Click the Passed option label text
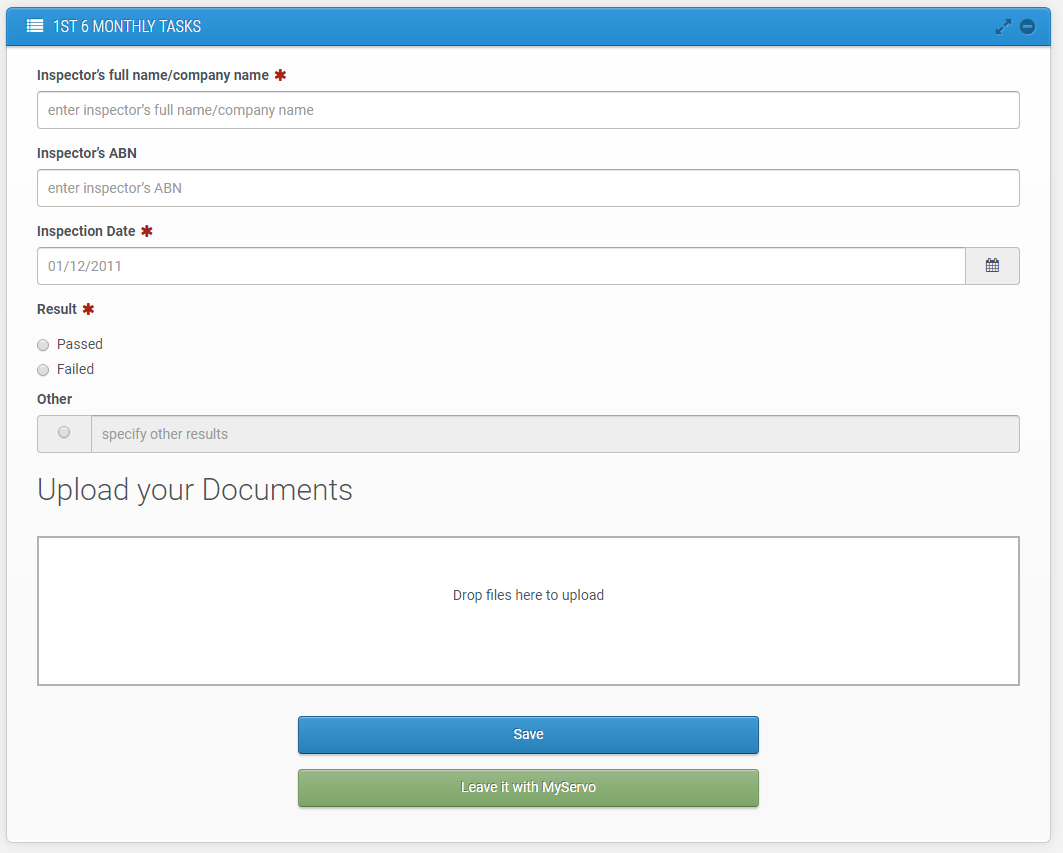The width and height of the screenshot is (1063, 853). point(80,344)
